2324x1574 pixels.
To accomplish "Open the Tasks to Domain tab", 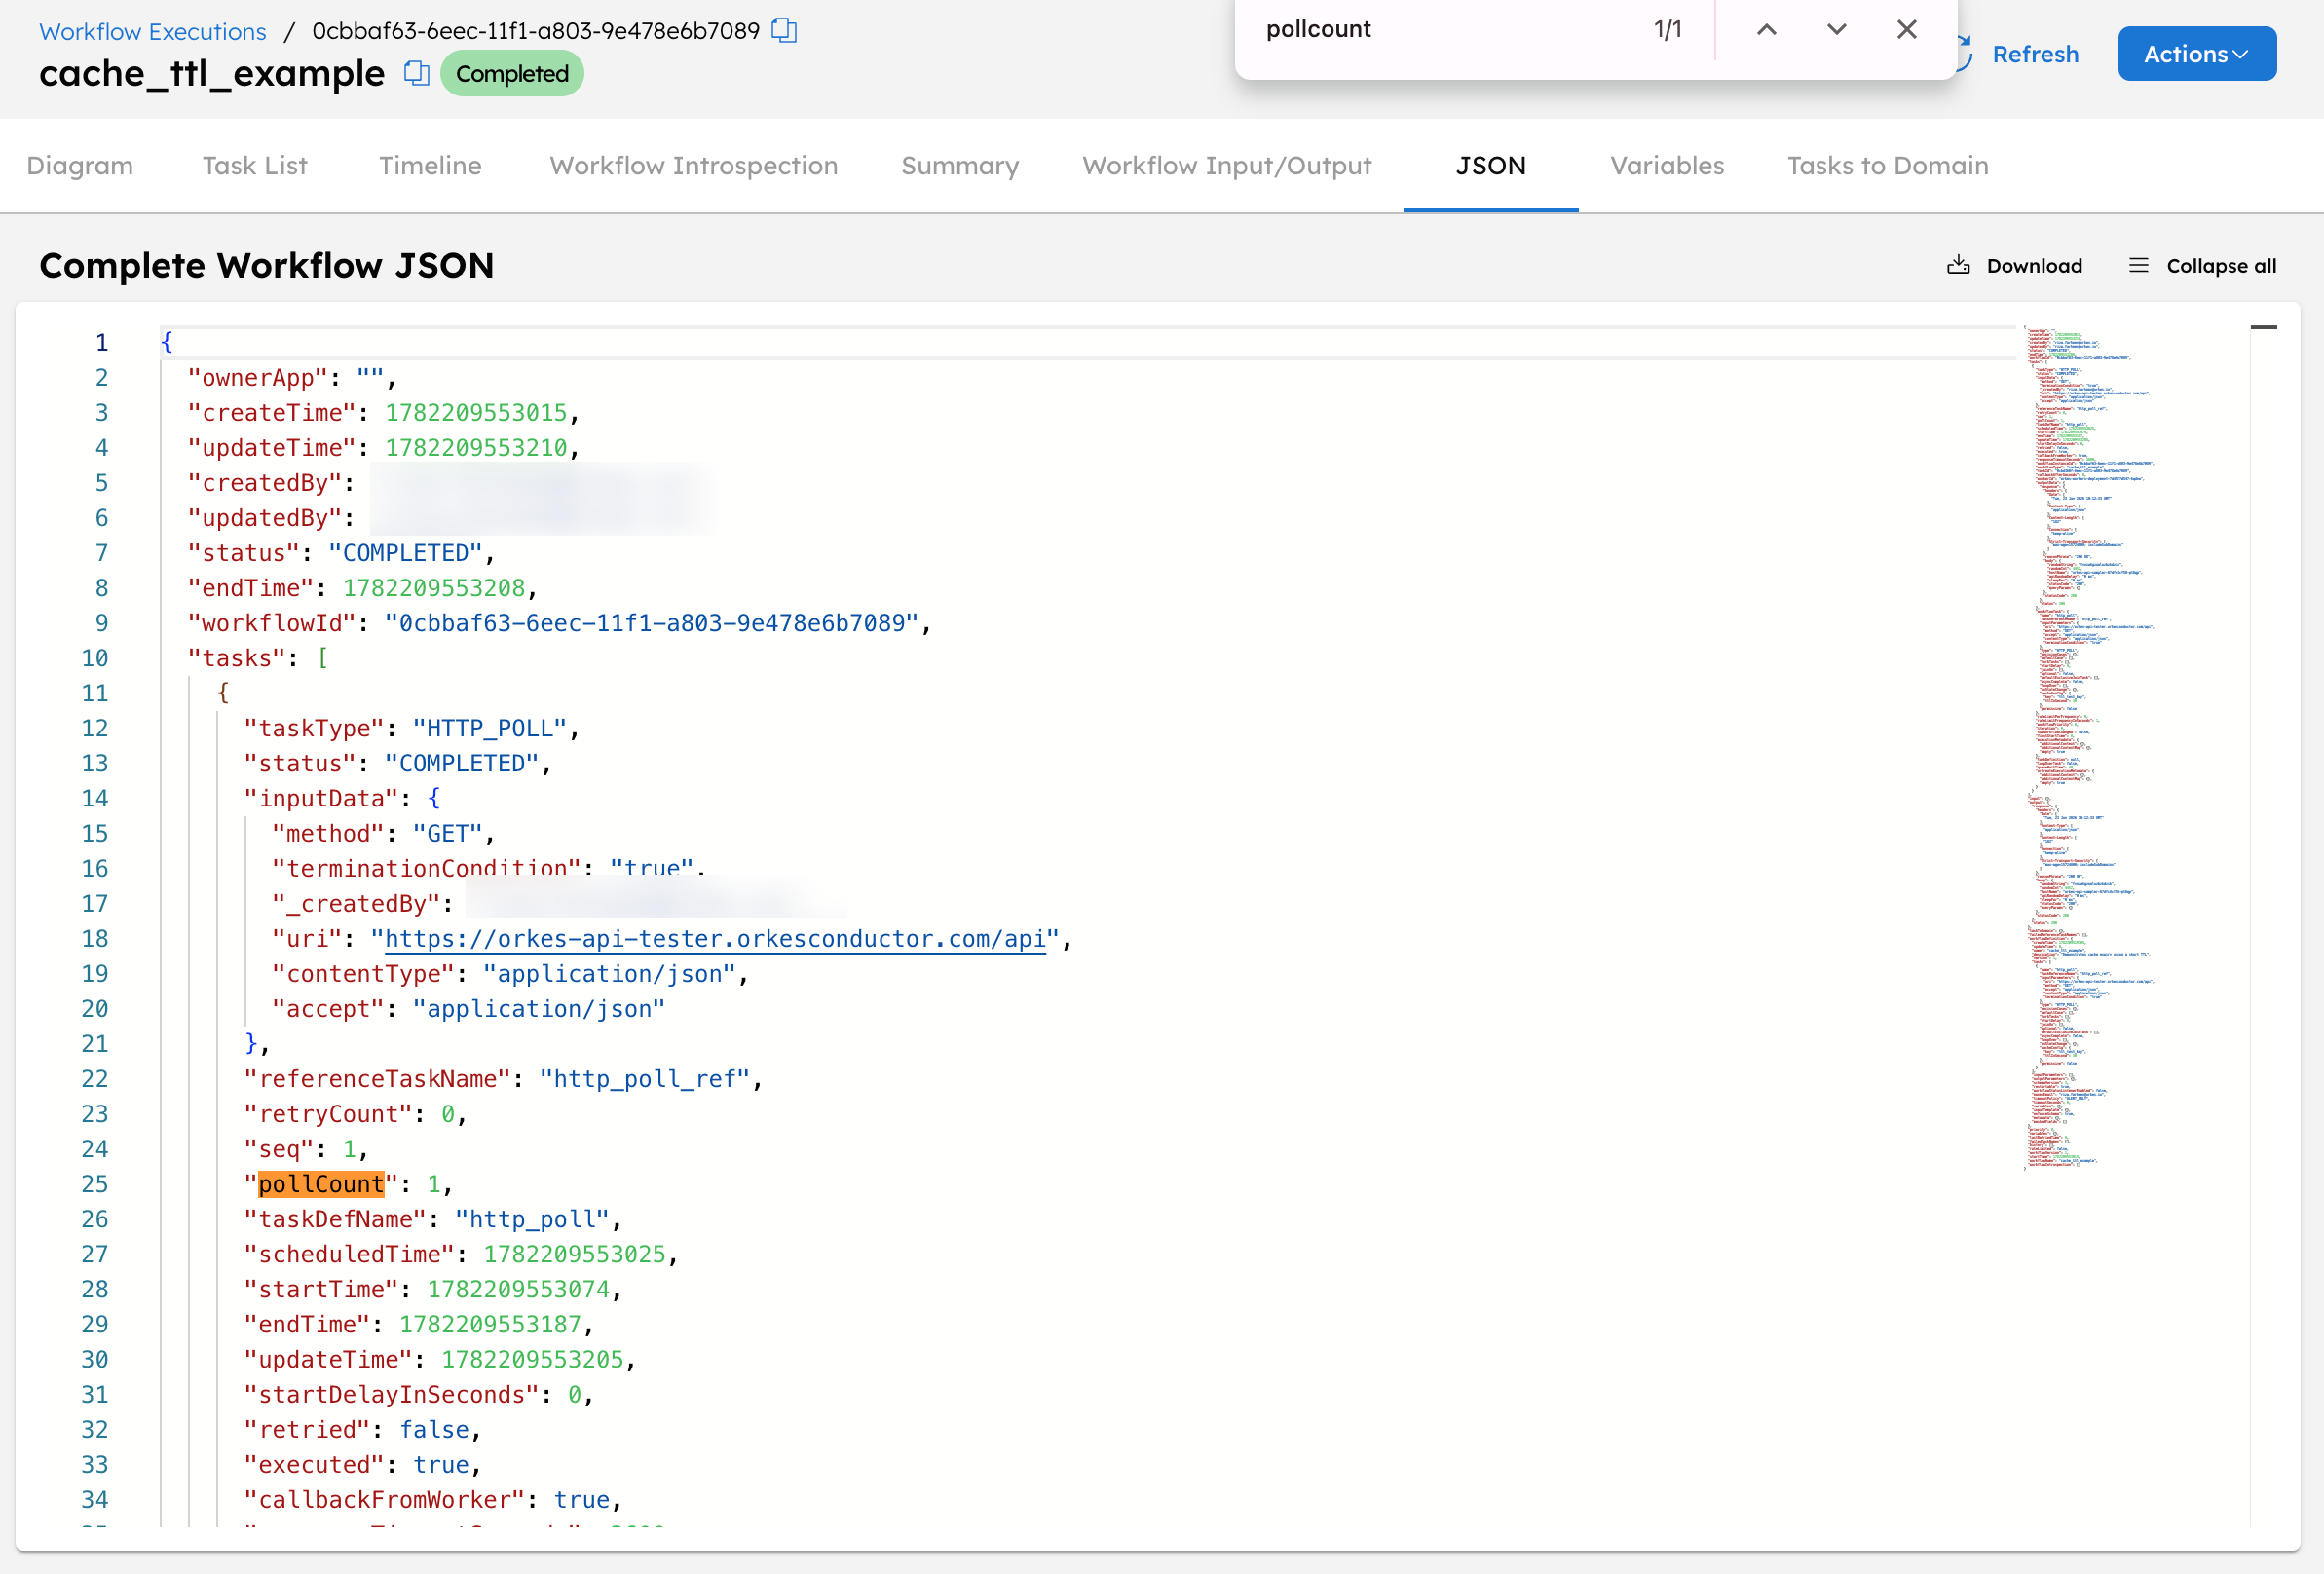I will click(x=1888, y=166).
